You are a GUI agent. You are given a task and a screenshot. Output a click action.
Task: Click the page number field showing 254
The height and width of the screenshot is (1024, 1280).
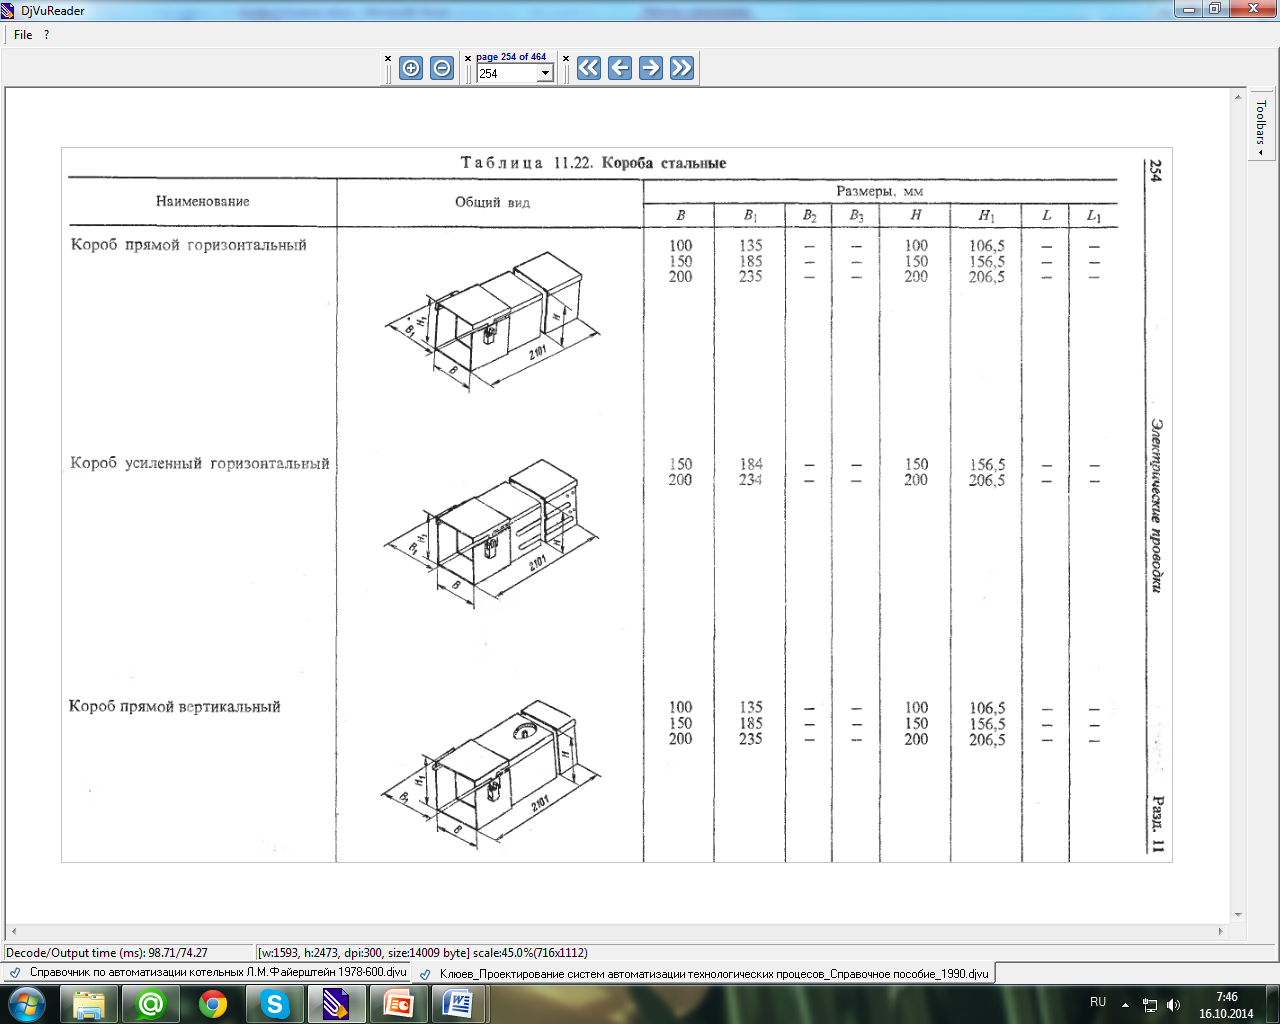point(507,74)
